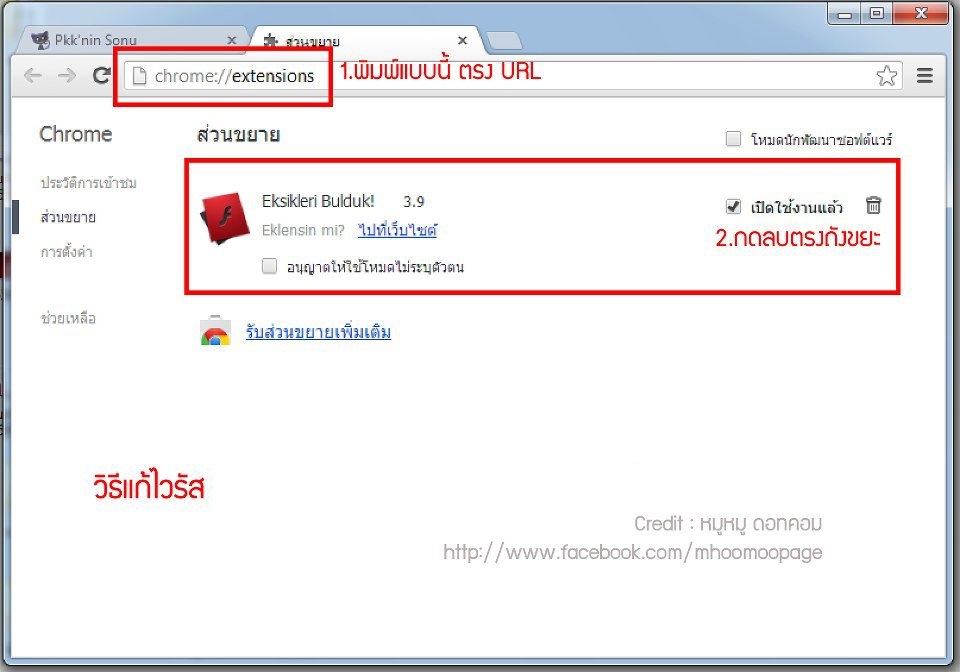Click the Pkk'nin Sonu tab favicon
Image resolution: width=960 pixels, height=672 pixels.
(x=40, y=40)
